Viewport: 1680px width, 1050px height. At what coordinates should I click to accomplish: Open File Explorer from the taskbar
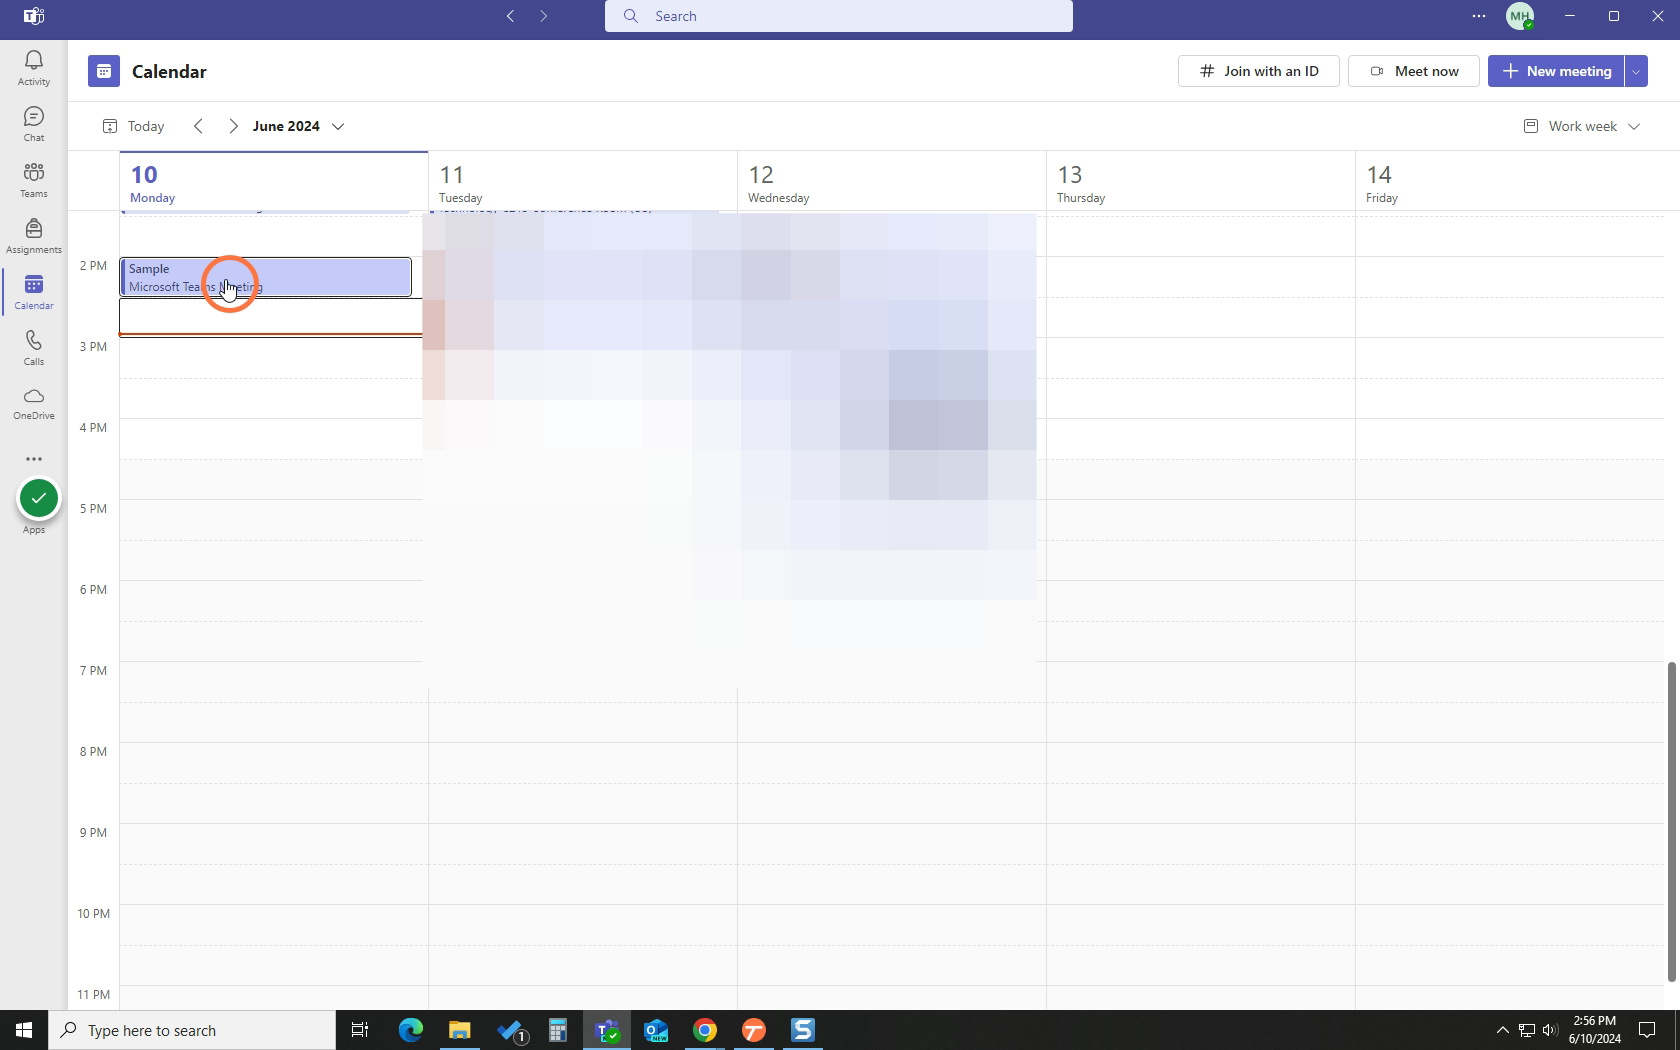click(459, 1030)
